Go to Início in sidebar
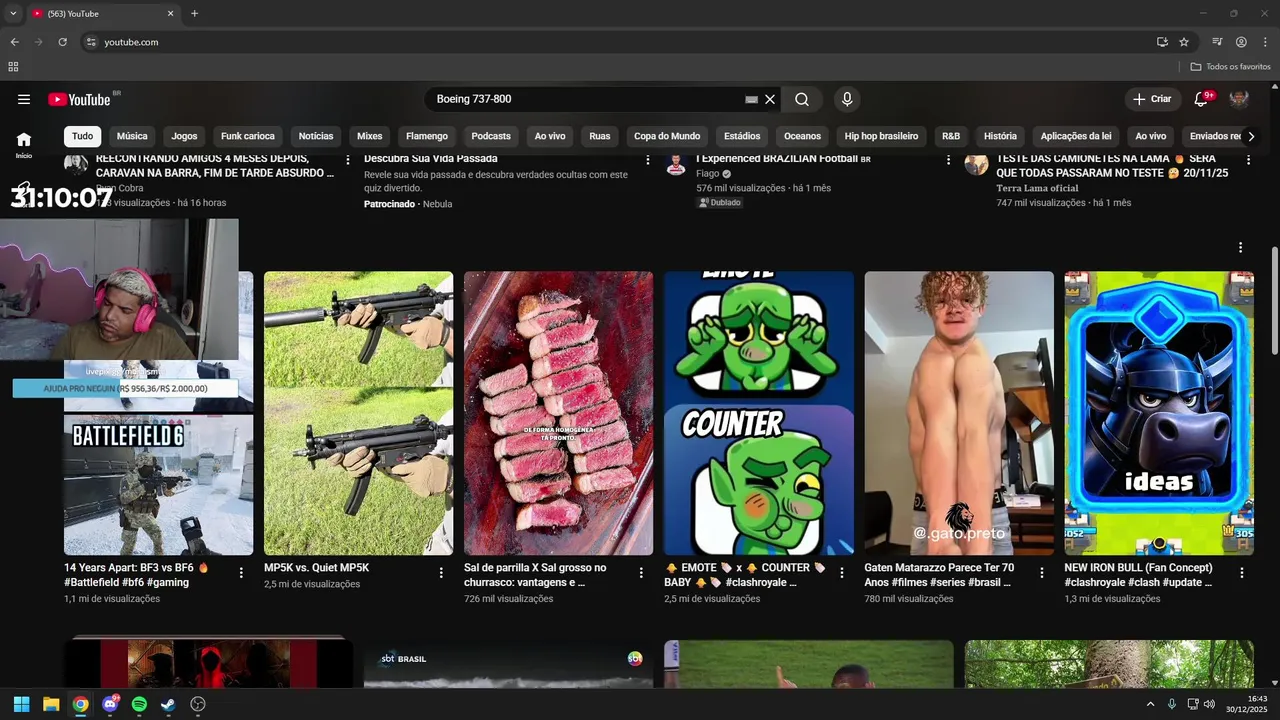 tap(23, 145)
